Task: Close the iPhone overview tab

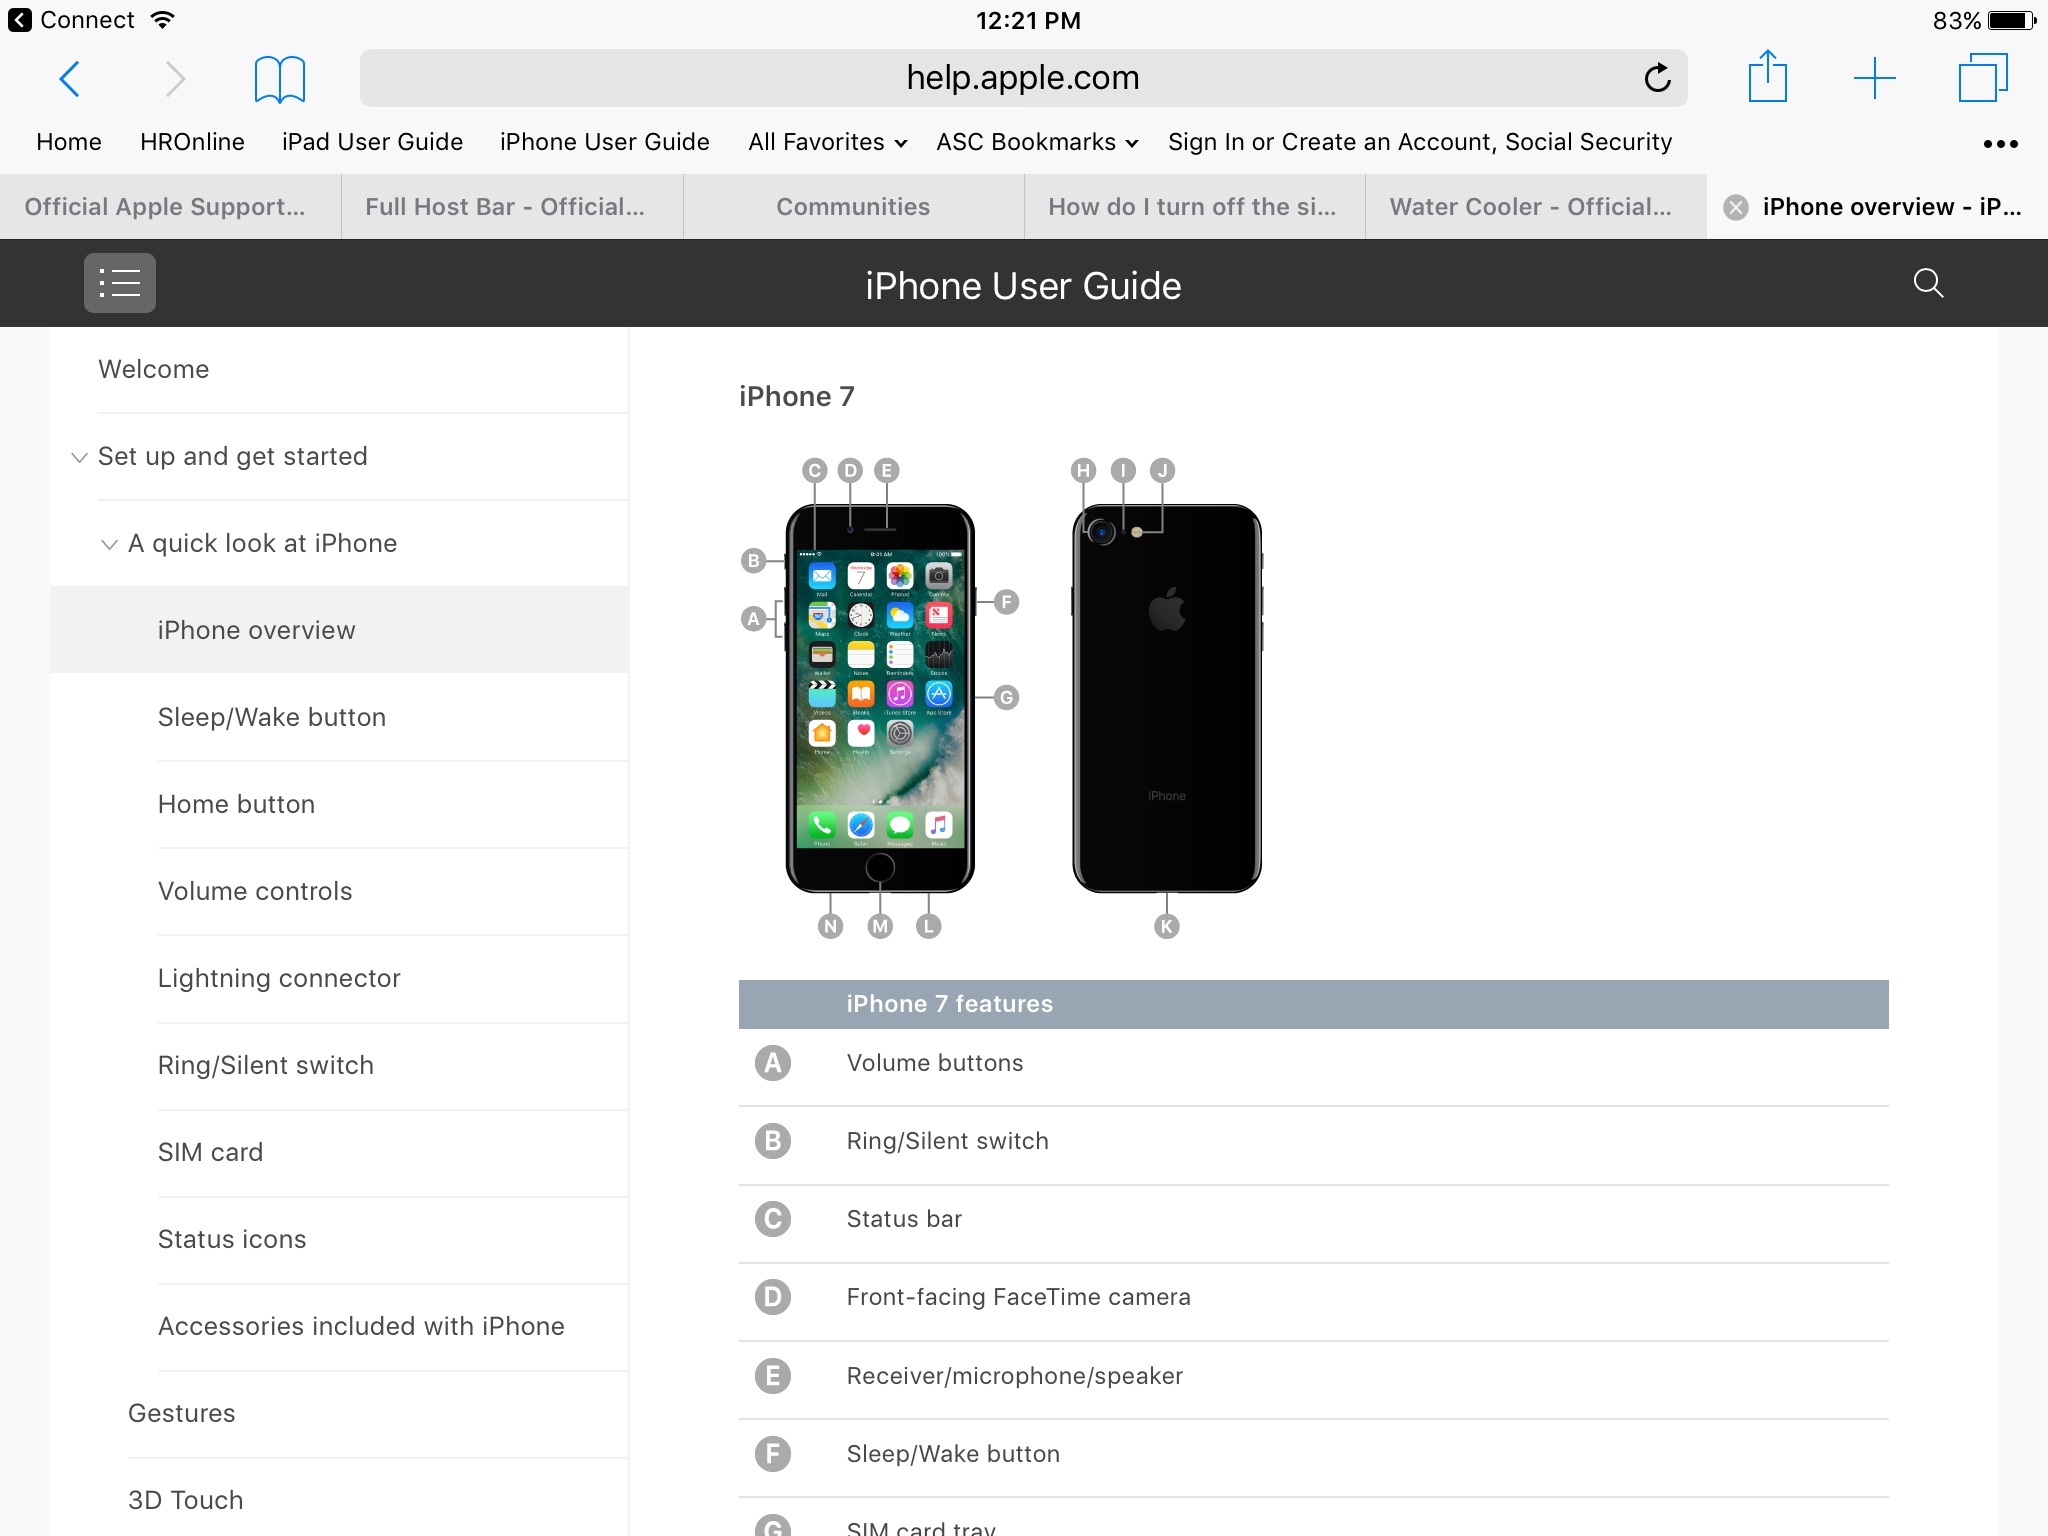Action: click(1736, 207)
